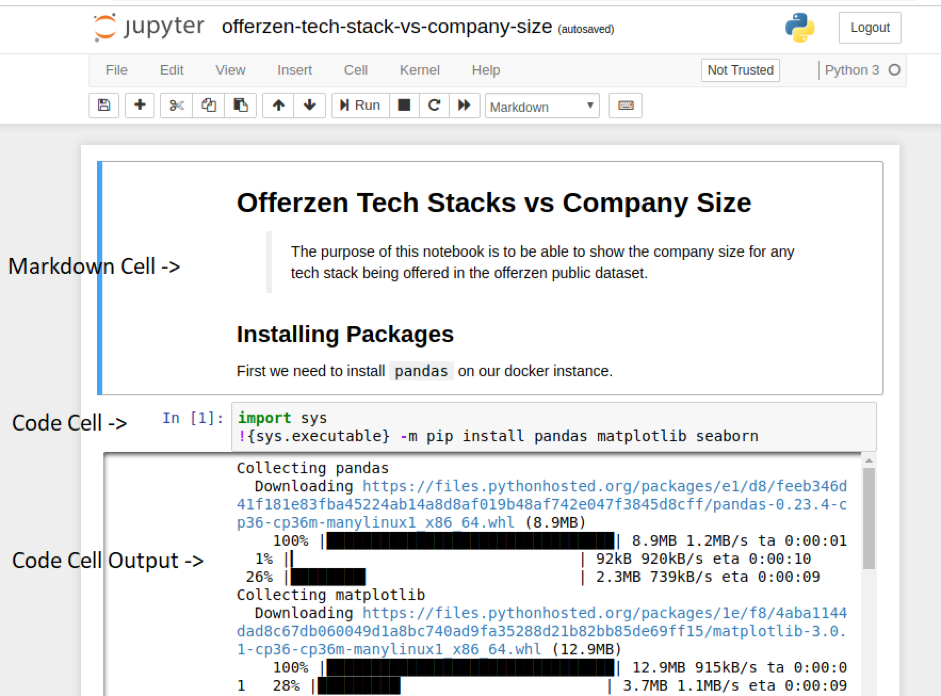Restart kernel and run all cells
The image size is (941, 696).
click(x=464, y=106)
